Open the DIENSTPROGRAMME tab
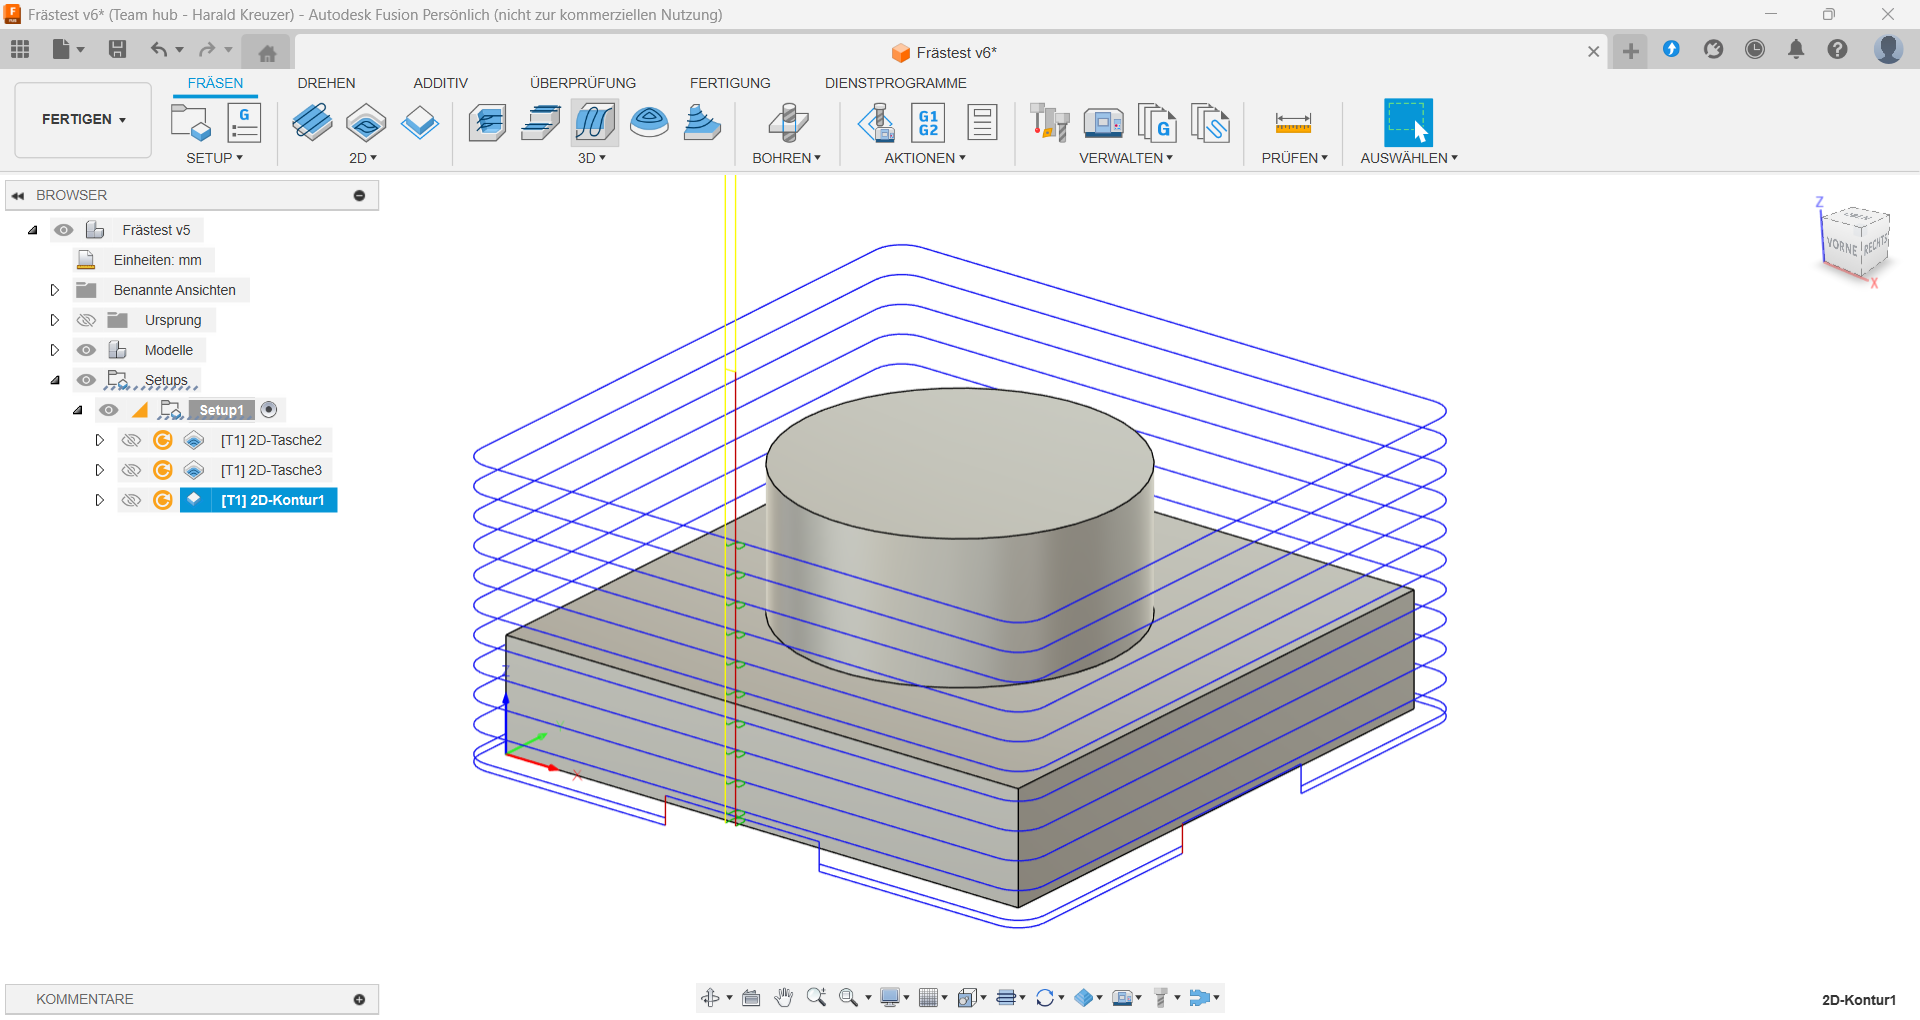The width and height of the screenshot is (1920, 1020). tap(895, 83)
